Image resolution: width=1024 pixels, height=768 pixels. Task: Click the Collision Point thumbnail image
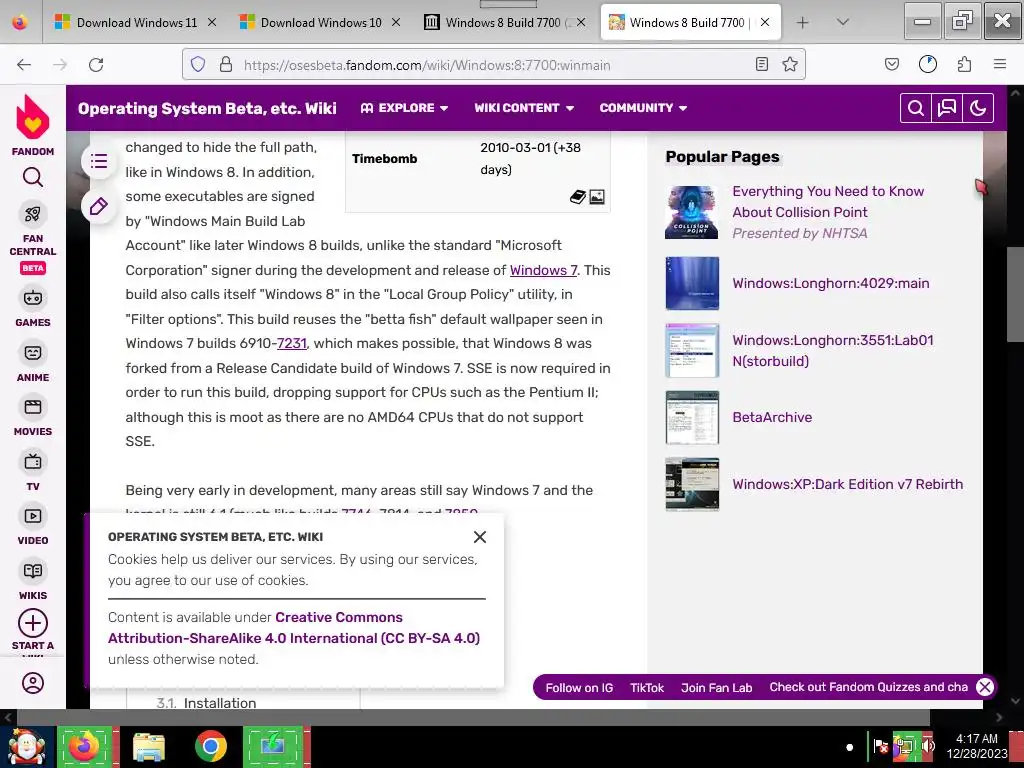click(692, 212)
